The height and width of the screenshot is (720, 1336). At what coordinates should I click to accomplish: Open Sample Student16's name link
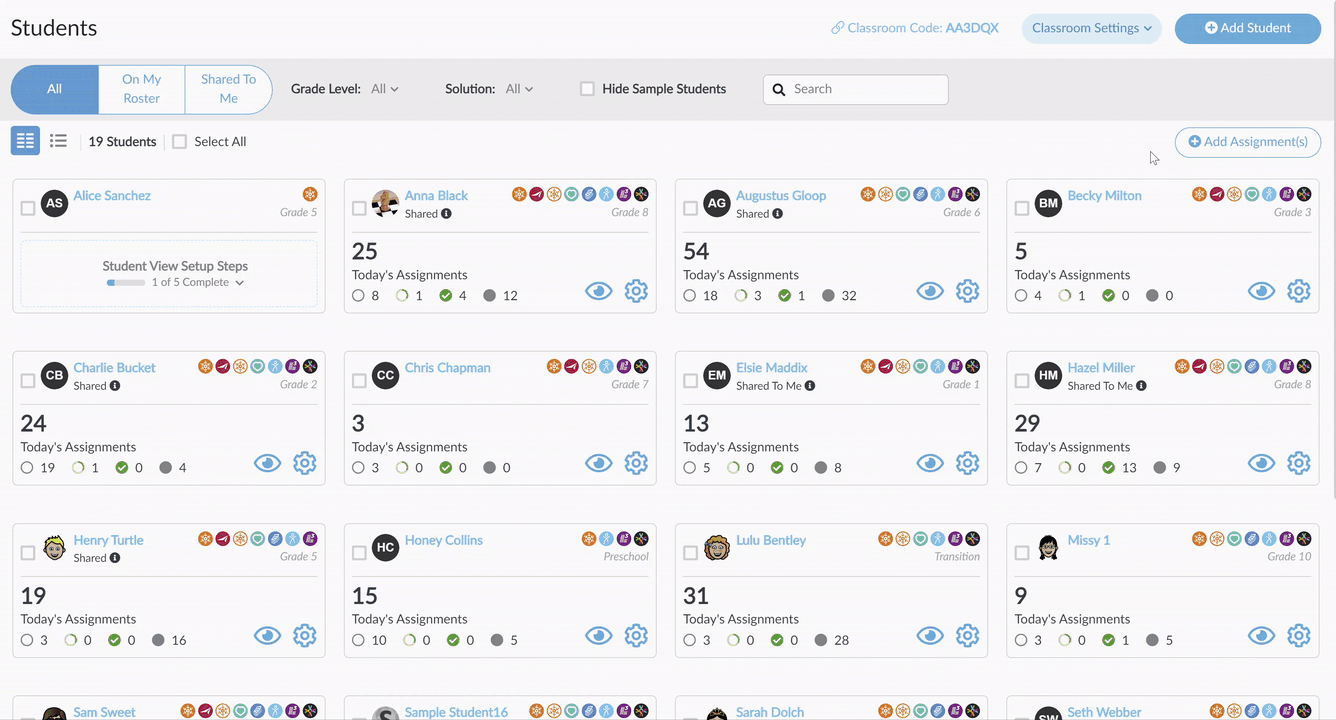point(456,712)
